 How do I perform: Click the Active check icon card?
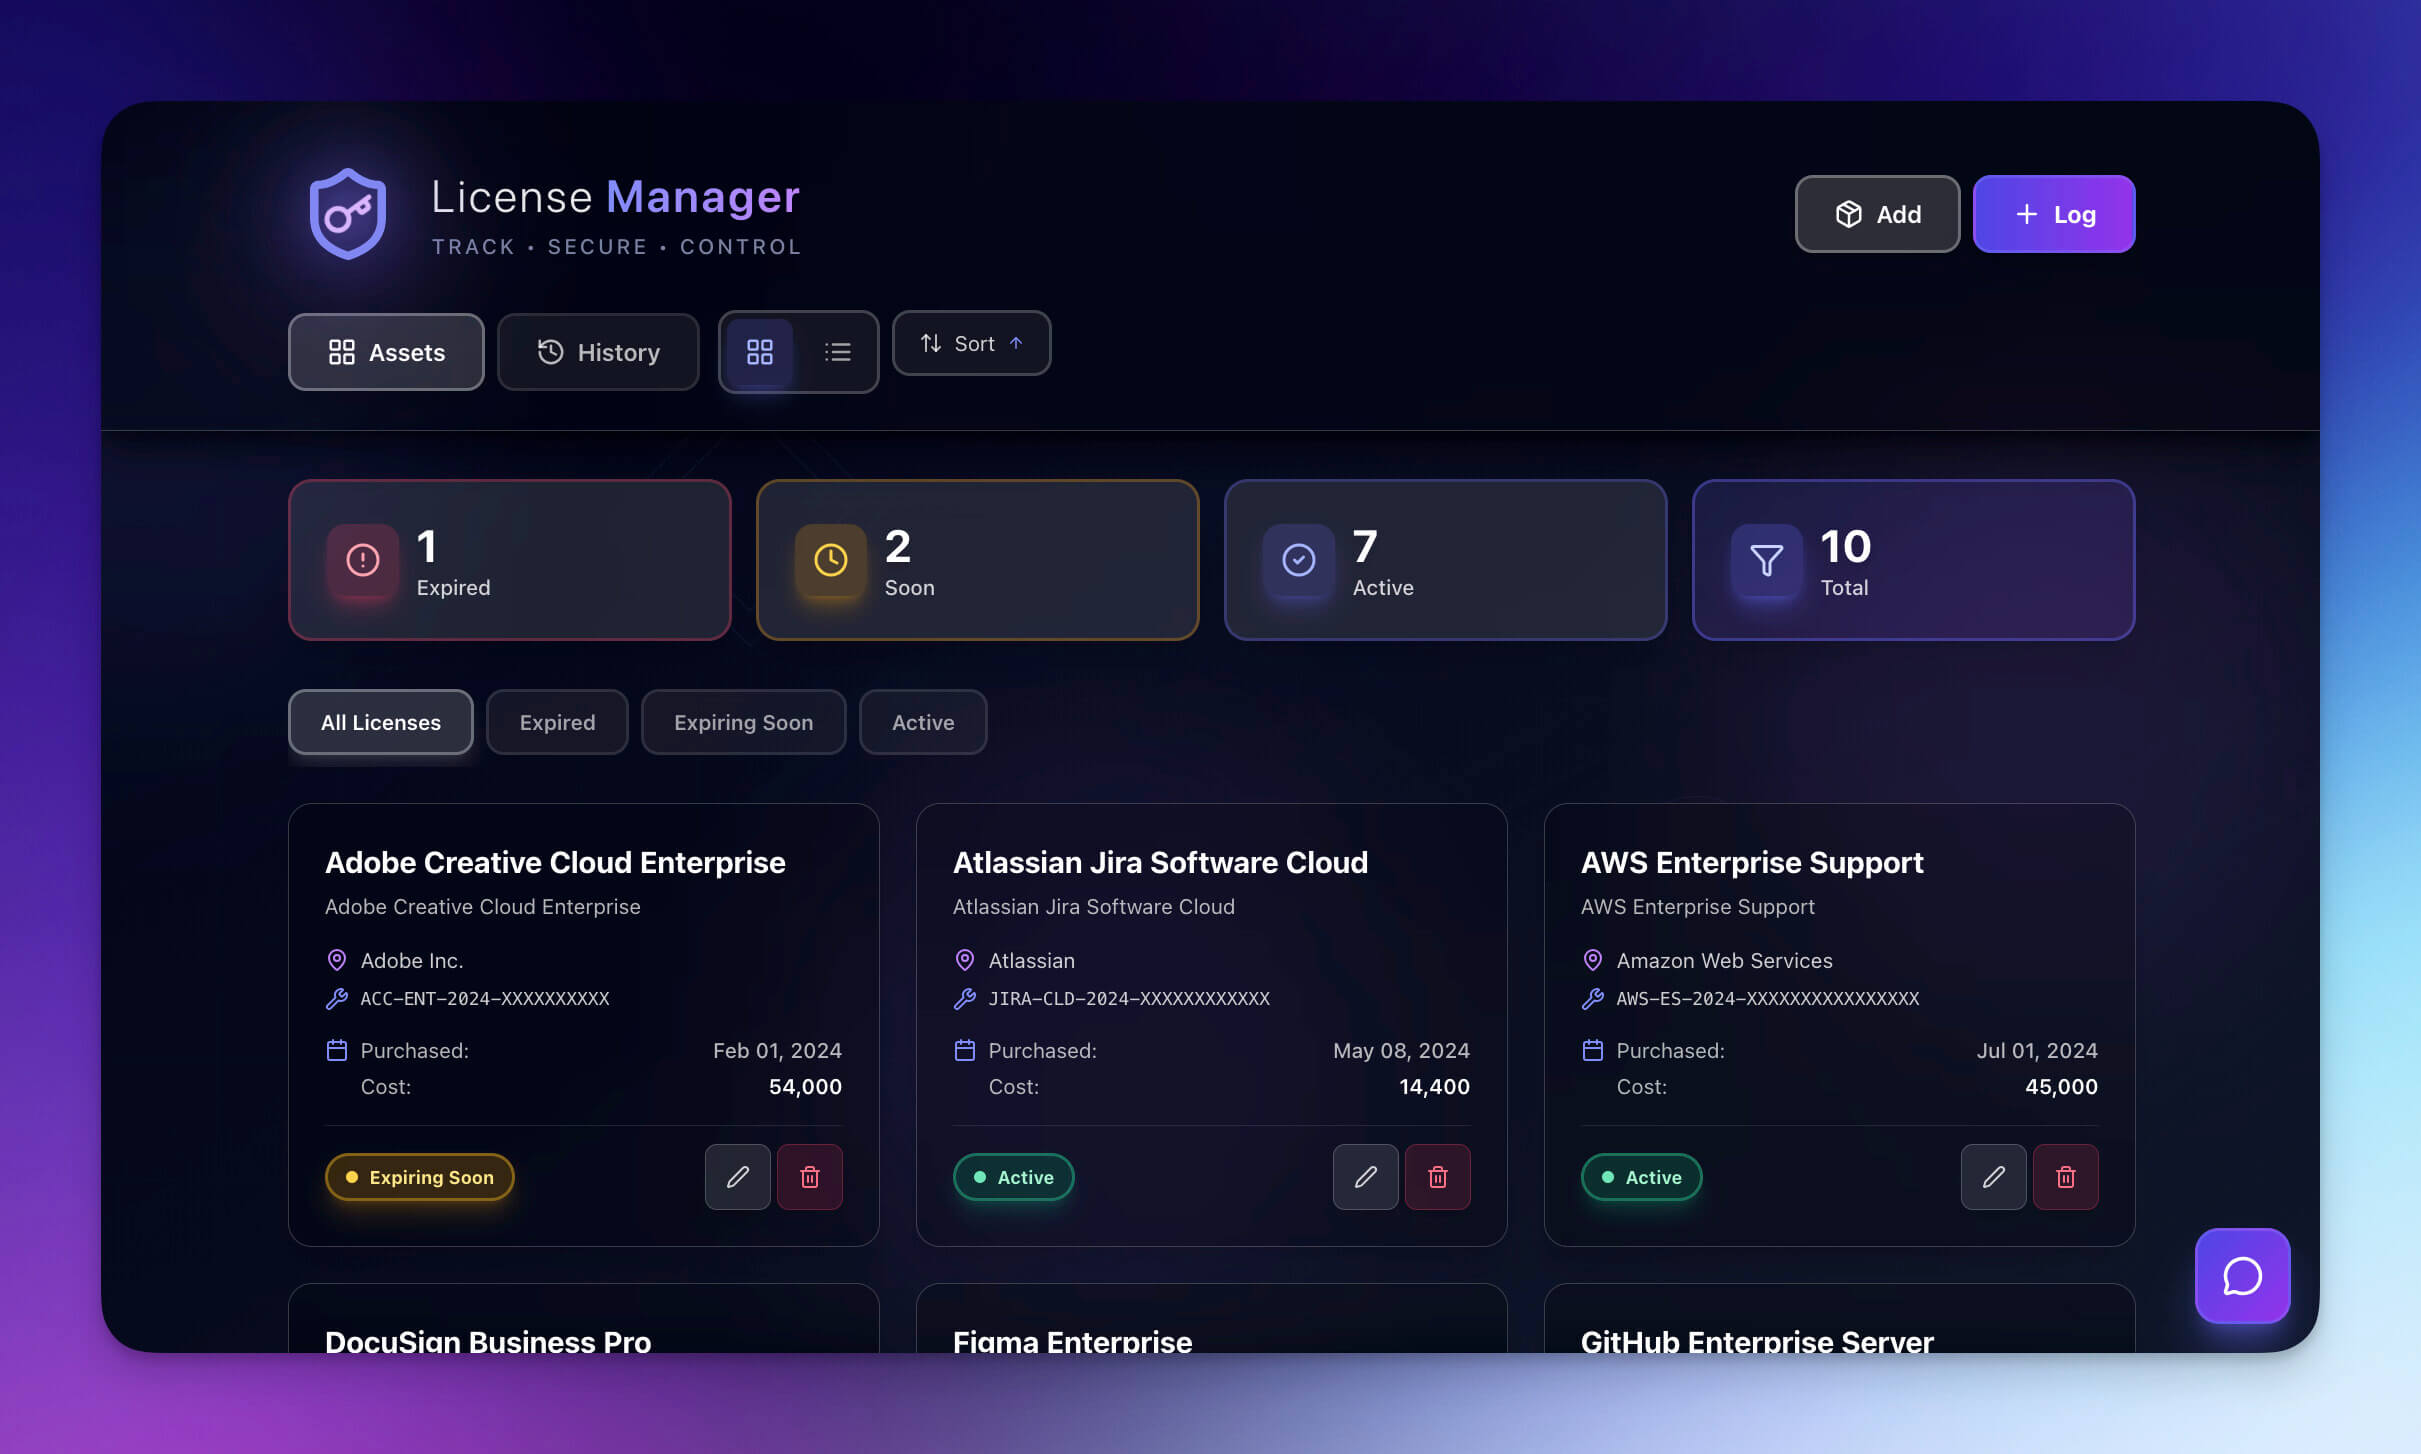click(x=1297, y=561)
